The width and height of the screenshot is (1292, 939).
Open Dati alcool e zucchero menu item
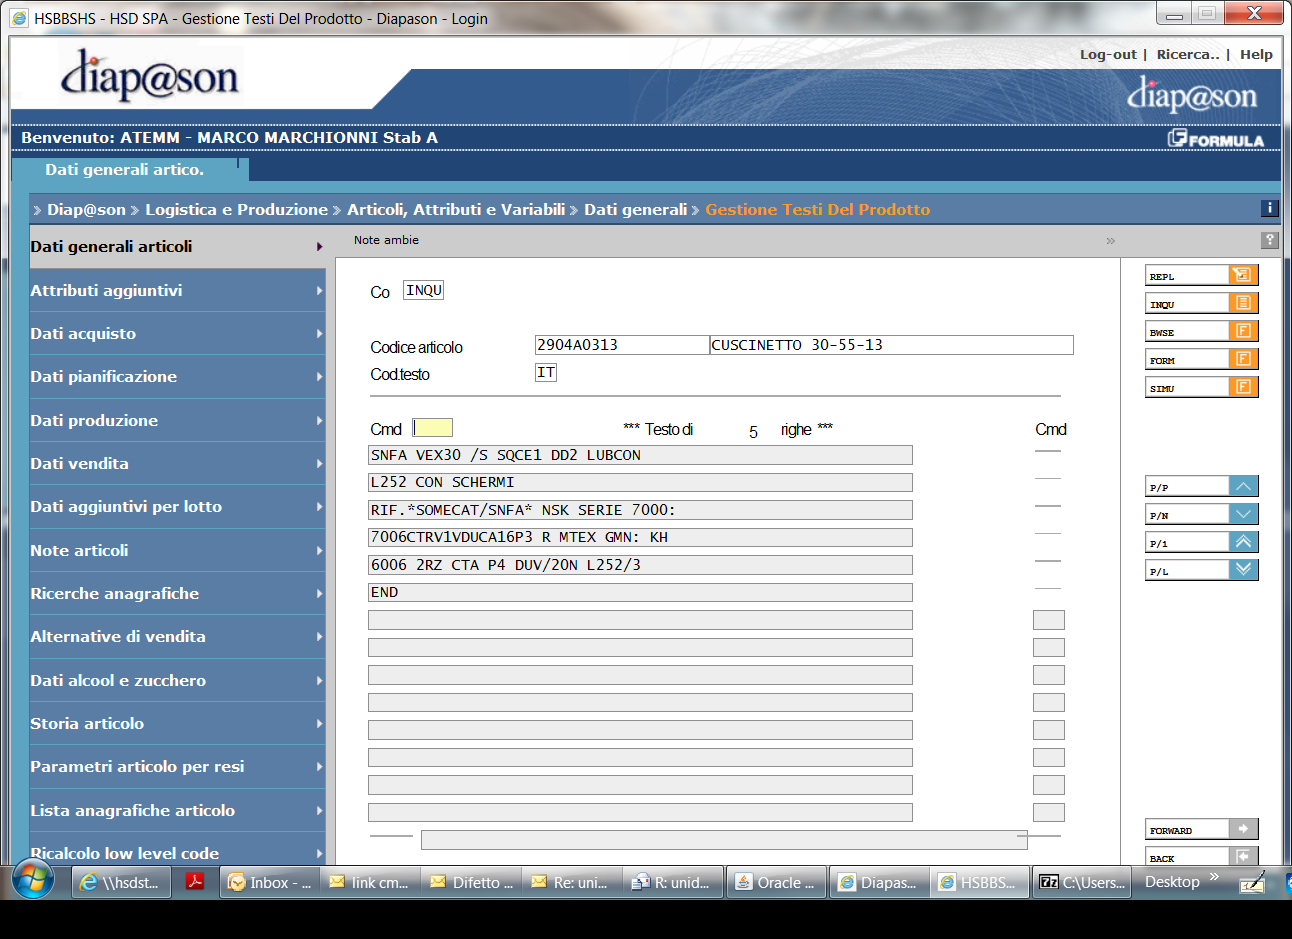point(177,680)
